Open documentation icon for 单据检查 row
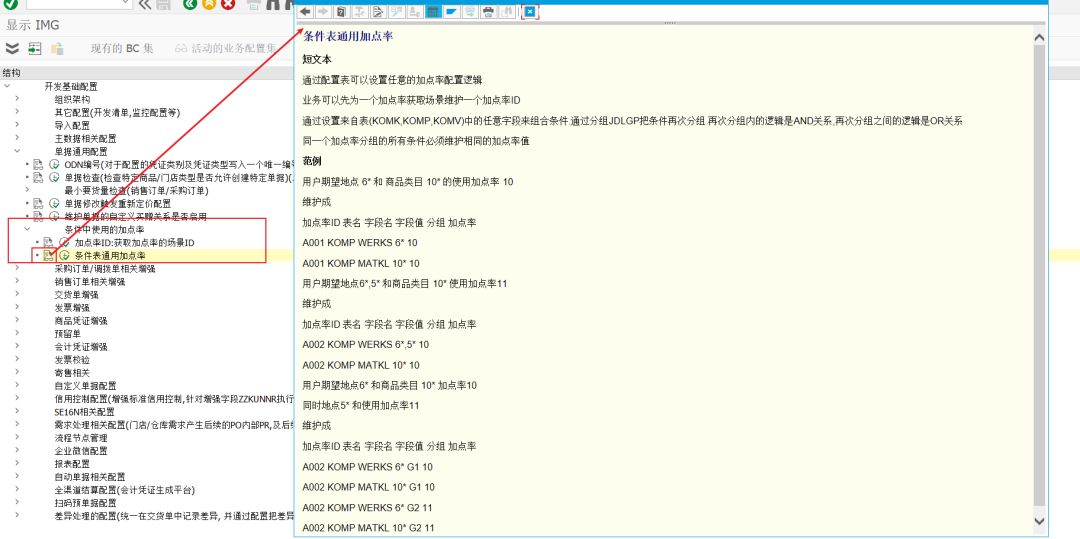Image resolution: width=1080 pixels, height=539 pixels. coord(39,178)
